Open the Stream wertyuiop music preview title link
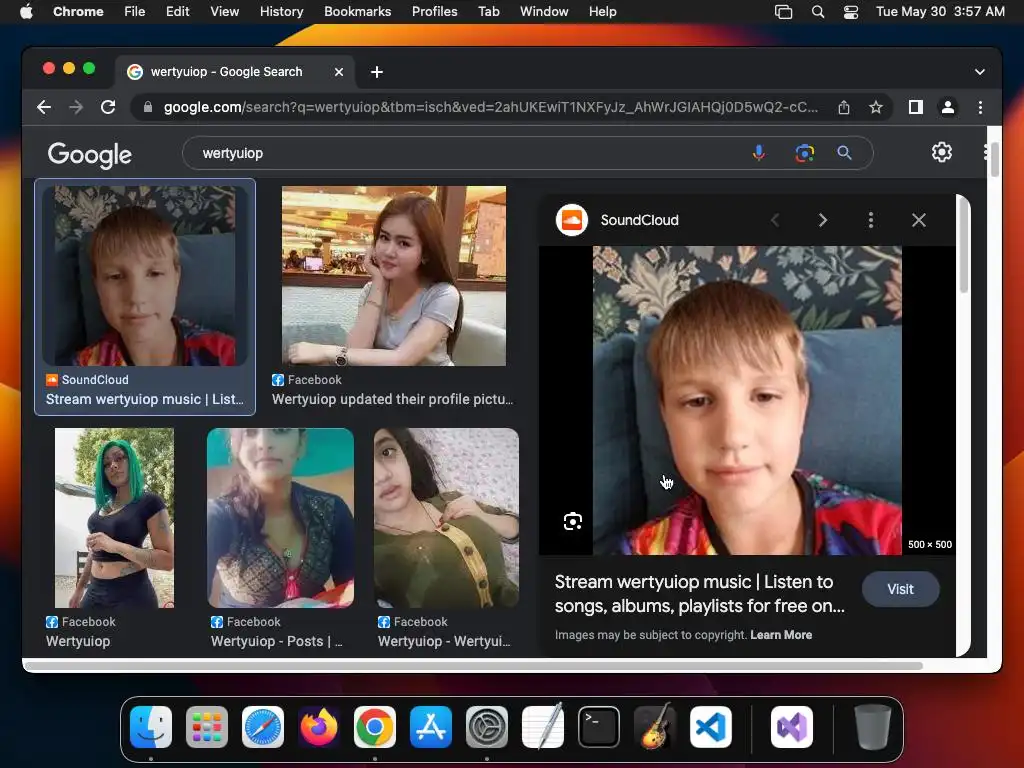The height and width of the screenshot is (768, 1024). point(699,594)
